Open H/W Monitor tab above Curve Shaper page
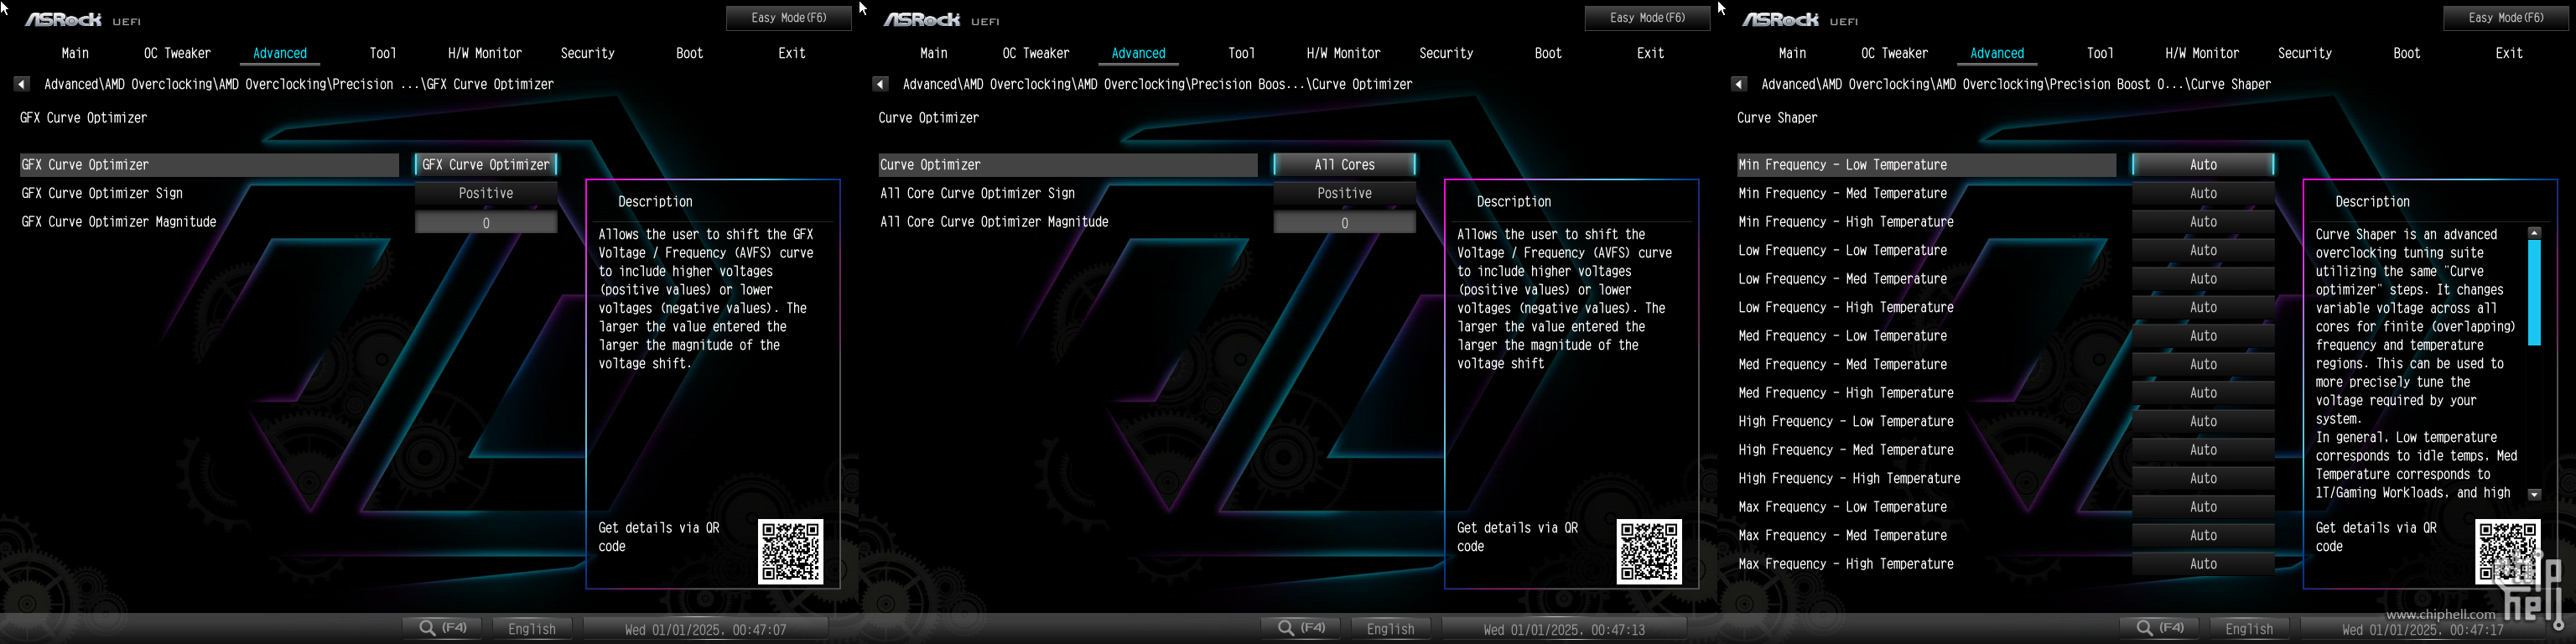The width and height of the screenshot is (2576, 644). (x=2202, y=54)
